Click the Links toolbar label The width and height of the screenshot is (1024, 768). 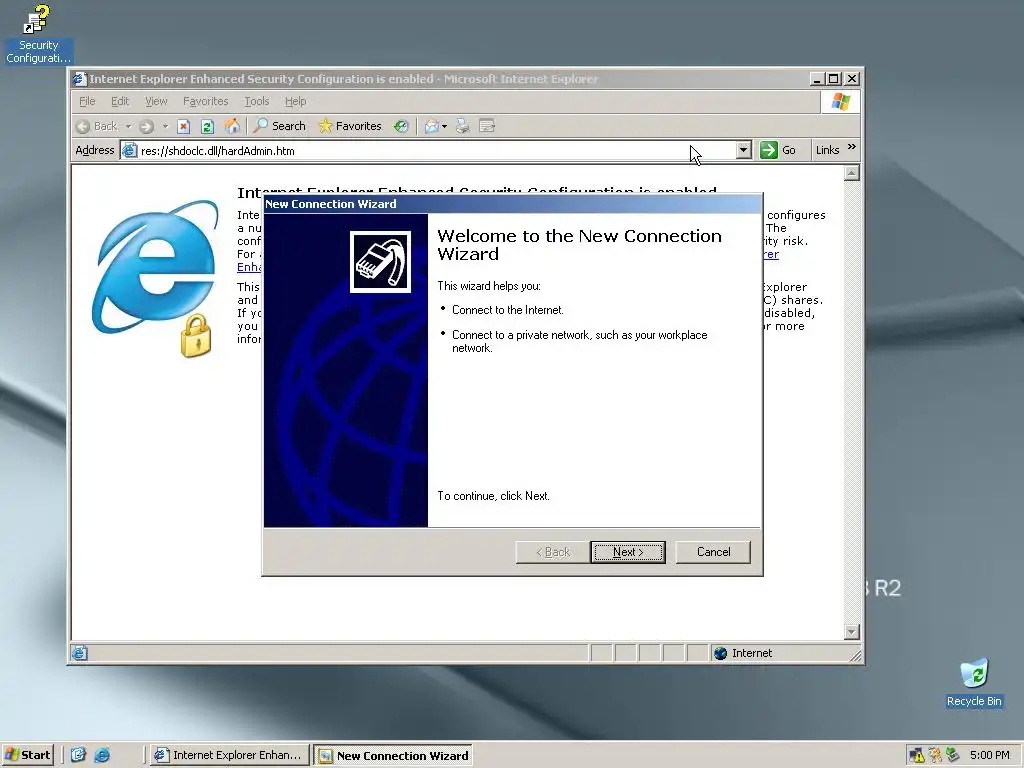[827, 150]
